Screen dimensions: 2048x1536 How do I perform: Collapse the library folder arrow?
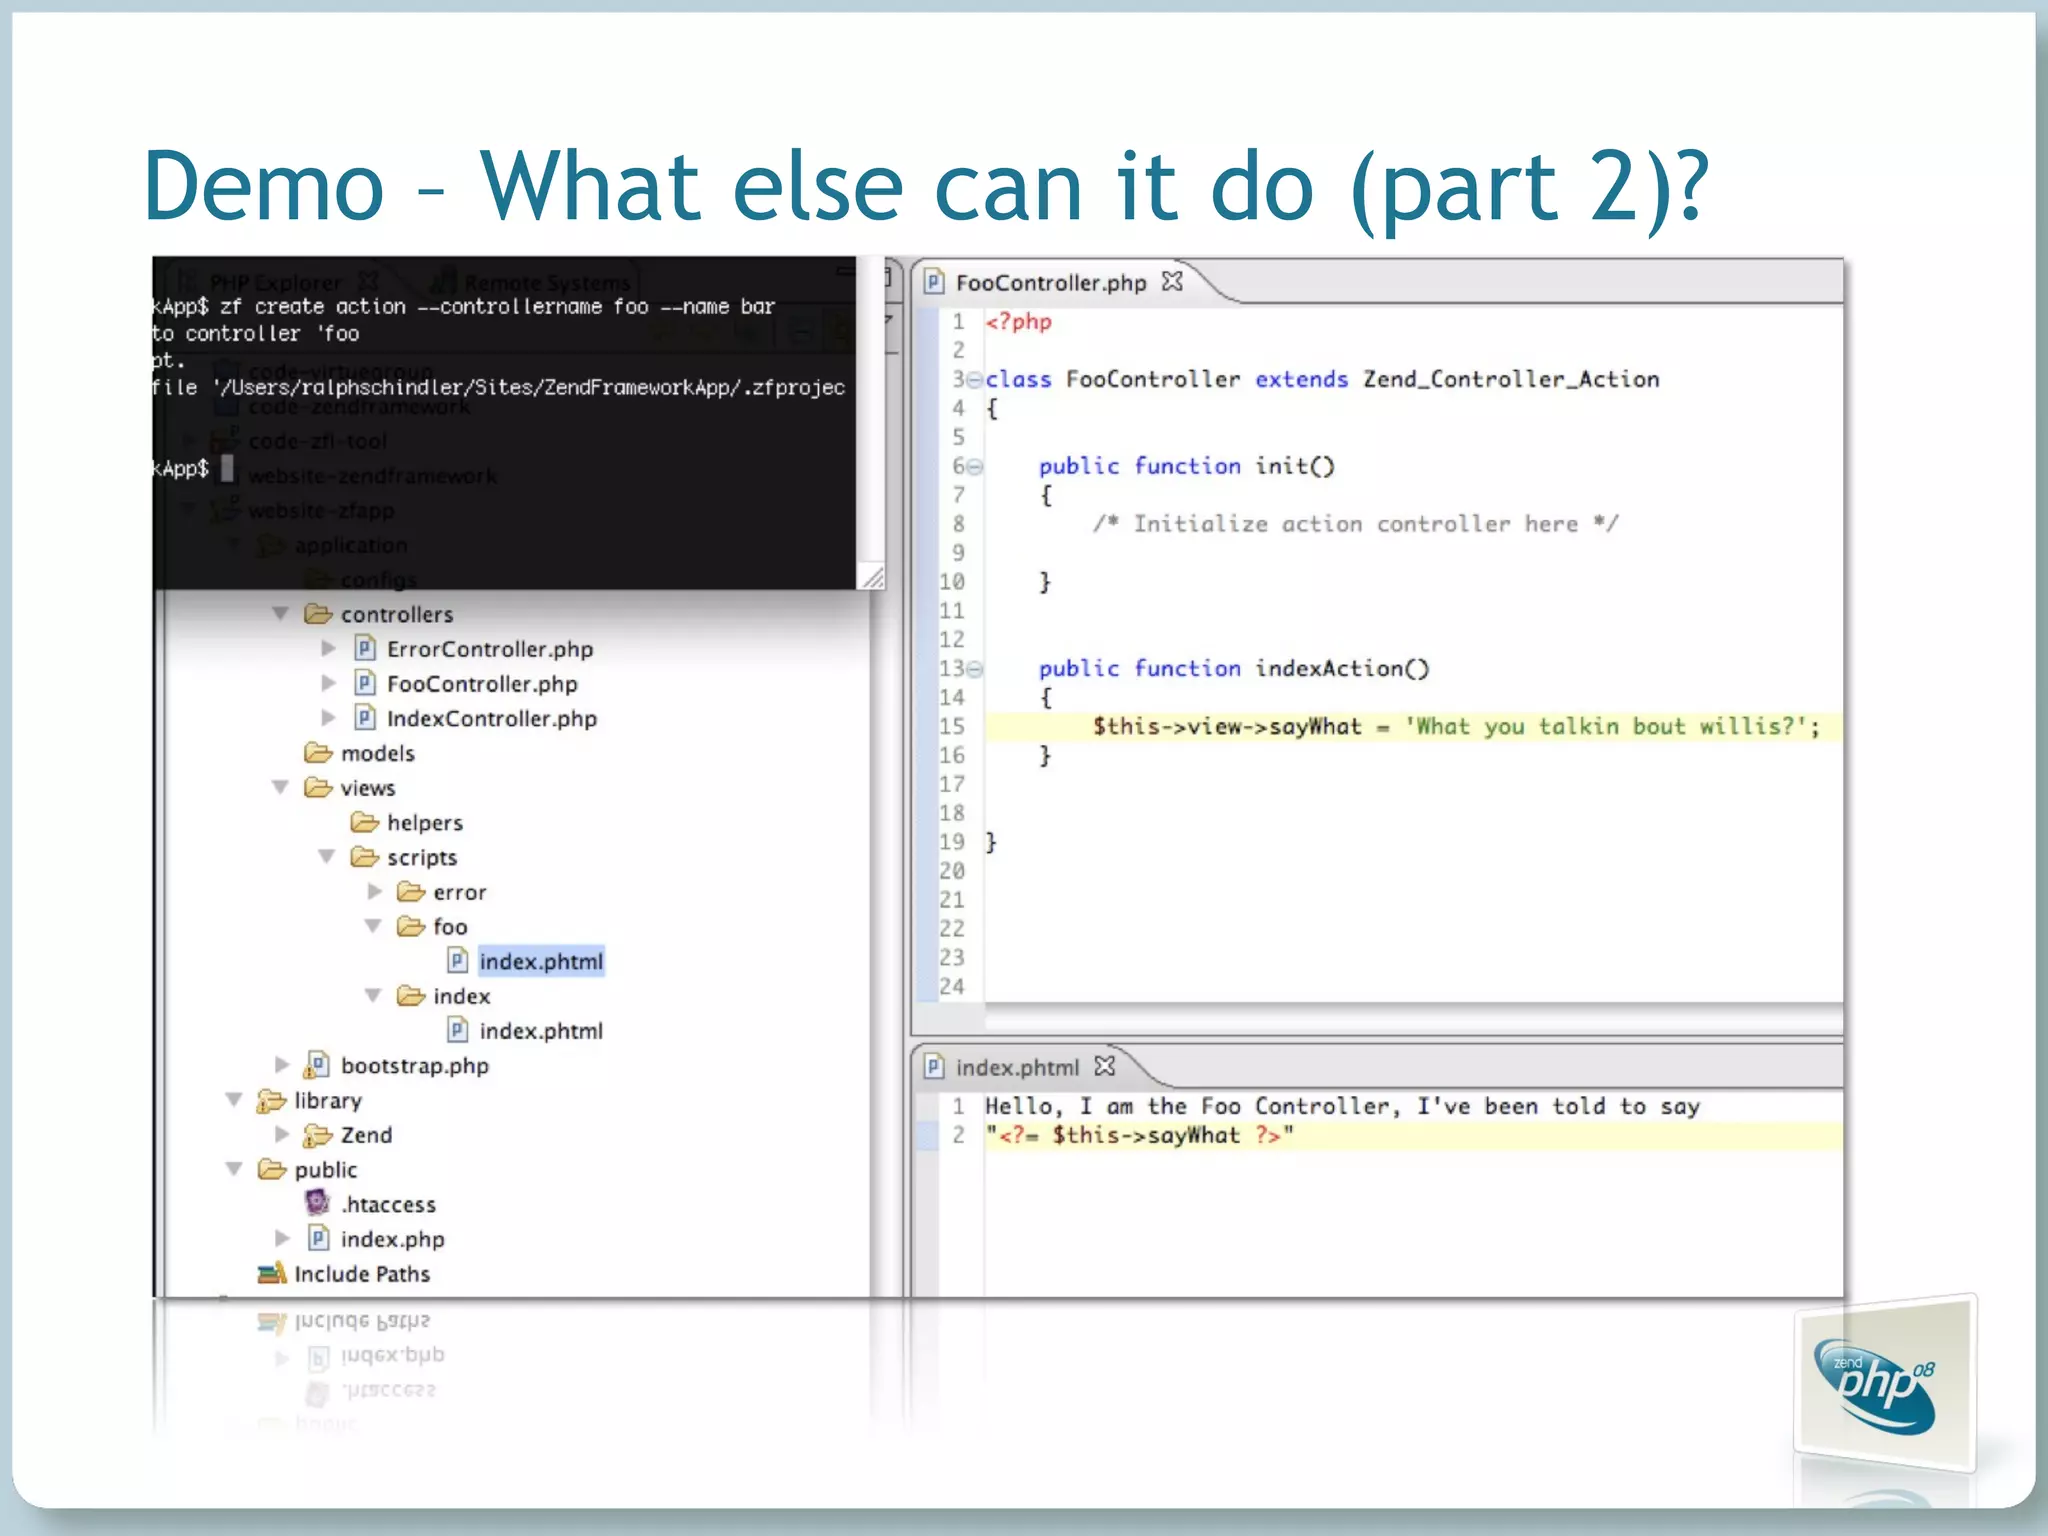(x=234, y=1100)
